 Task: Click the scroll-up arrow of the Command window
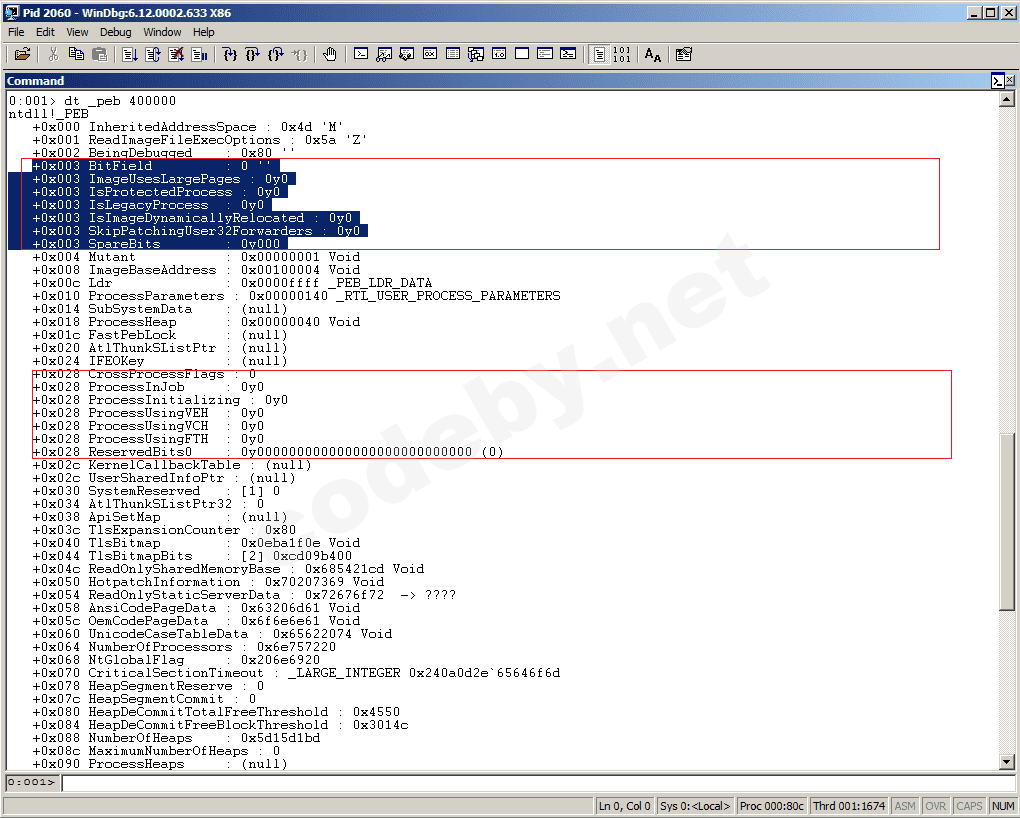[1007, 99]
